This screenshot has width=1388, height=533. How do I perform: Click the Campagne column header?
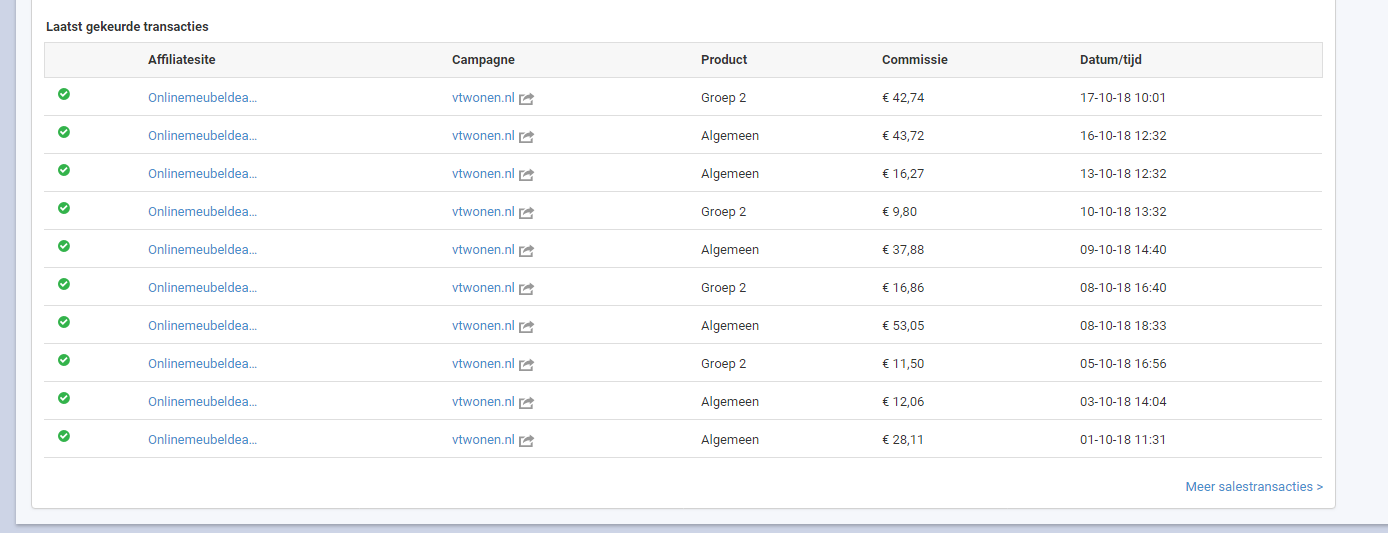coord(483,60)
